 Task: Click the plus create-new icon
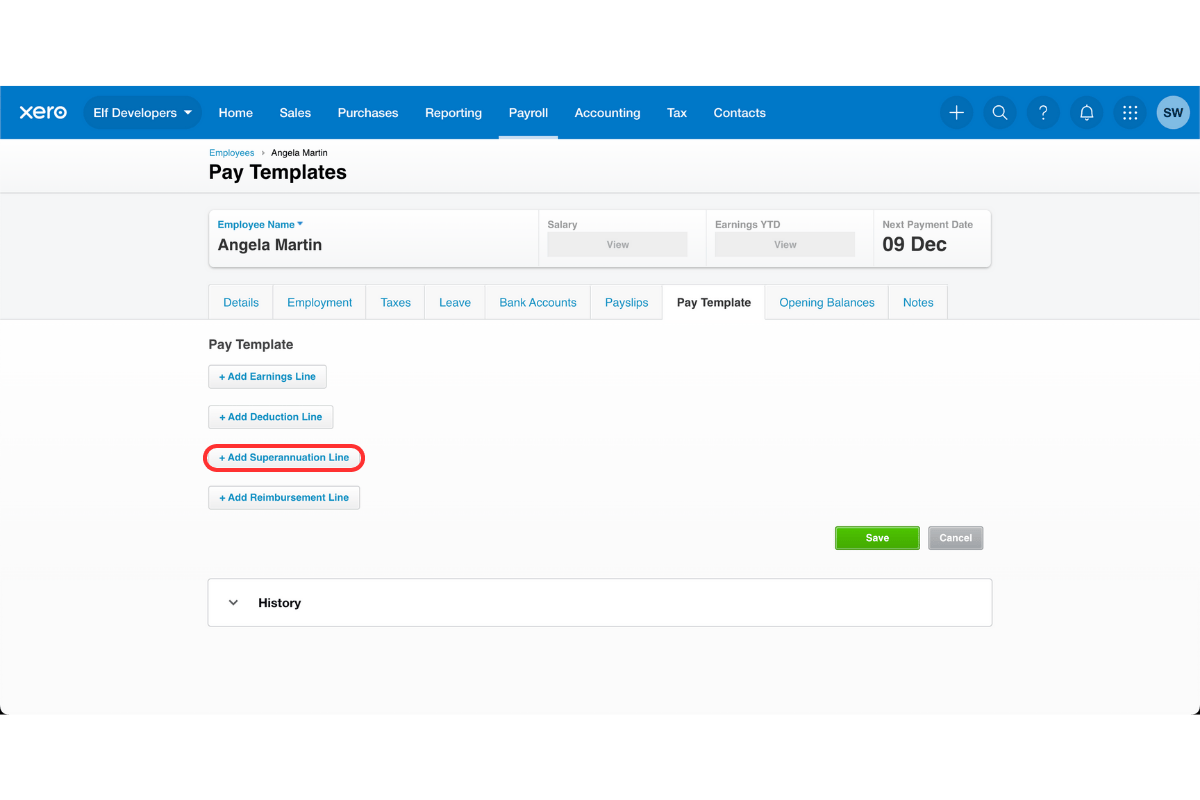coord(956,112)
